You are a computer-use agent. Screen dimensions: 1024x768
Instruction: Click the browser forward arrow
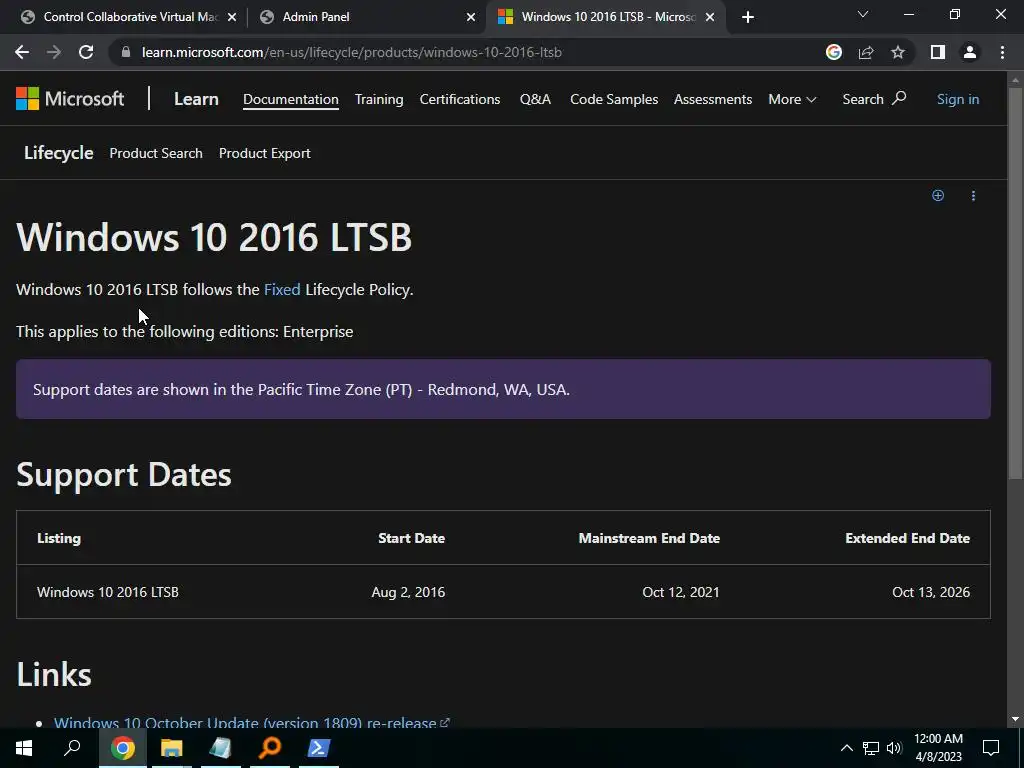[54, 52]
